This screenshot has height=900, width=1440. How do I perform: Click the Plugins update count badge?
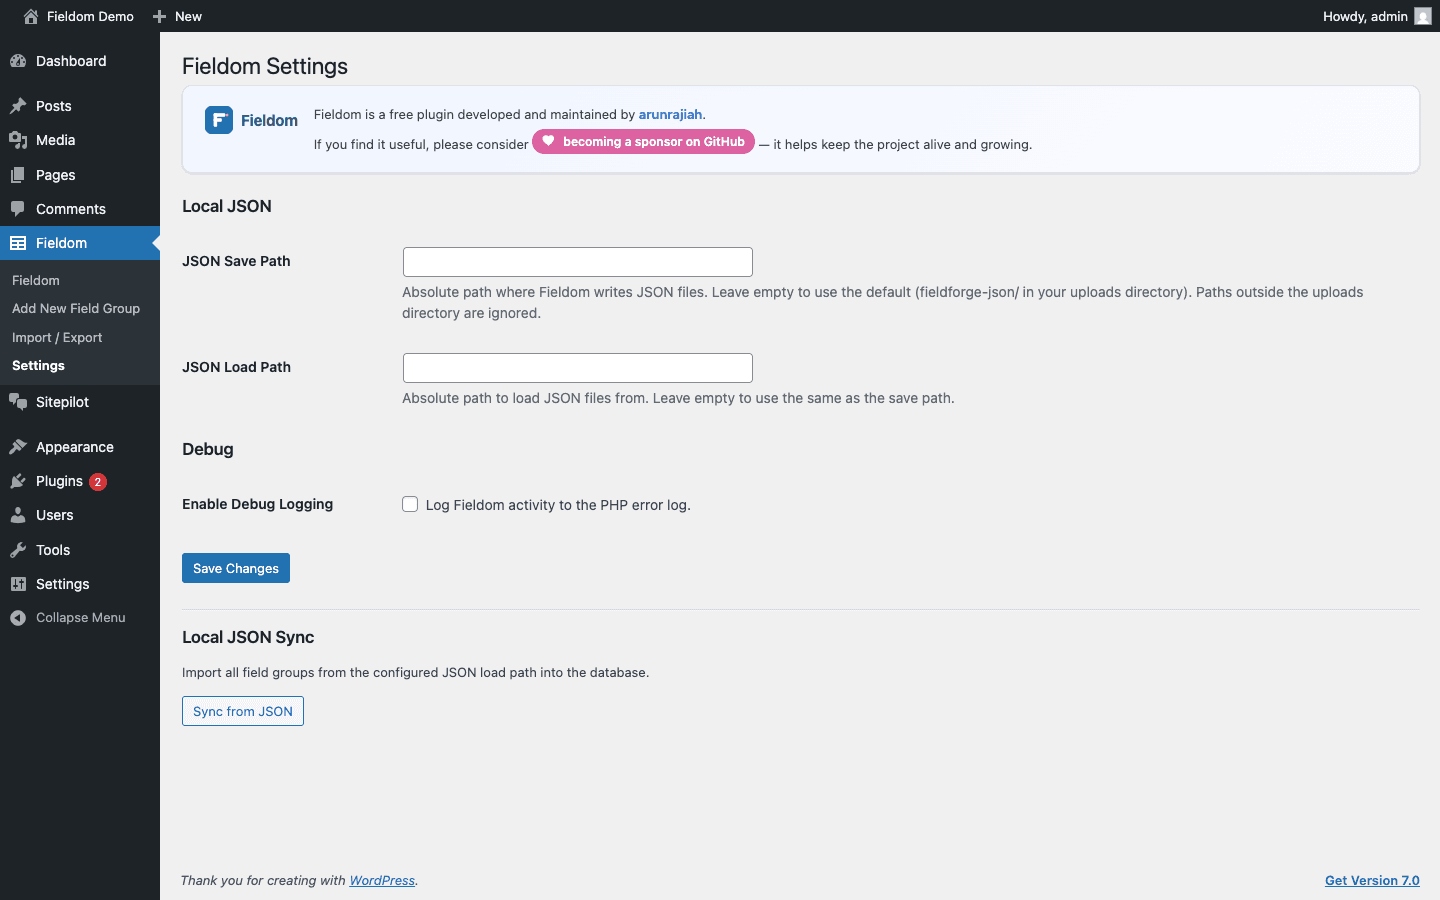(x=98, y=482)
